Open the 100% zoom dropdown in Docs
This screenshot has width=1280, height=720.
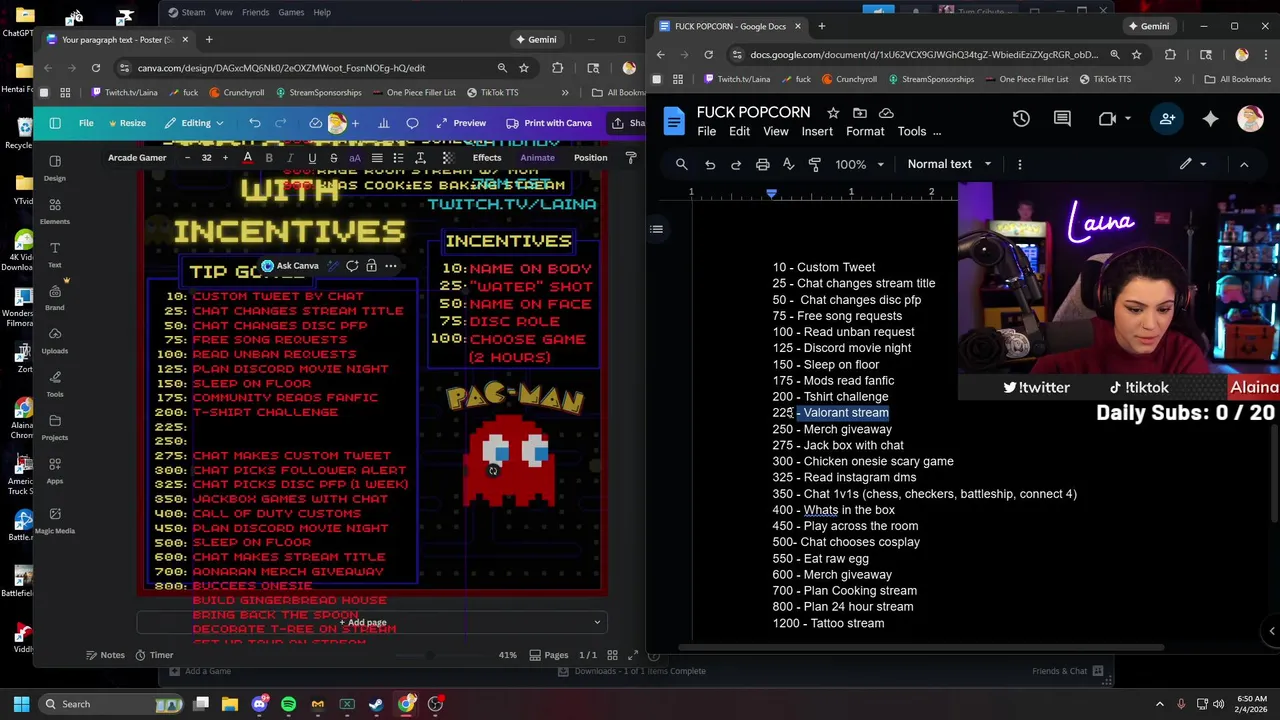tap(860, 164)
